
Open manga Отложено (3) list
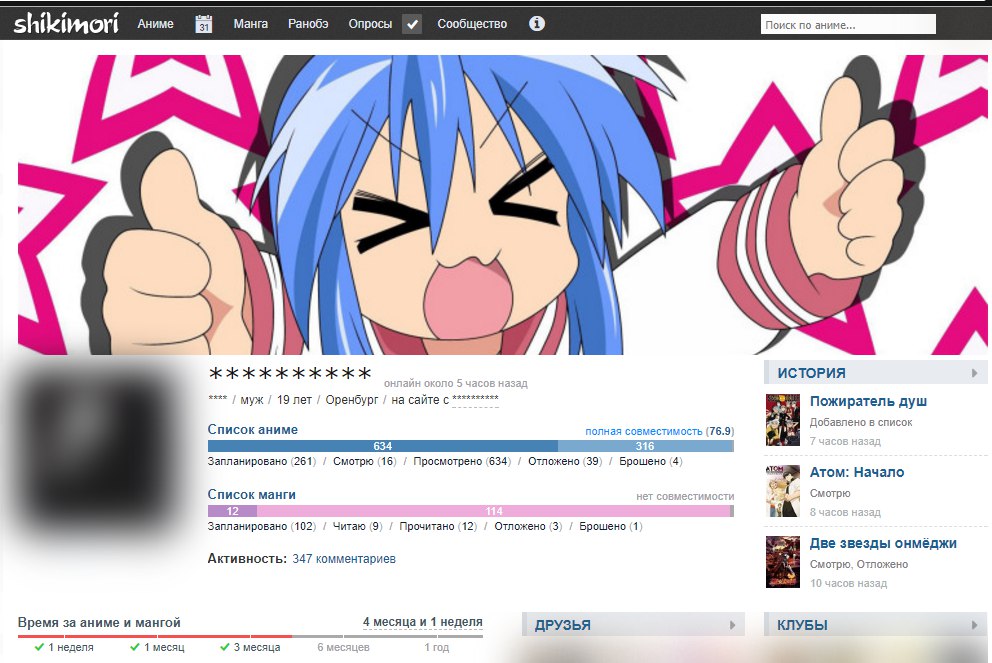tap(528, 526)
